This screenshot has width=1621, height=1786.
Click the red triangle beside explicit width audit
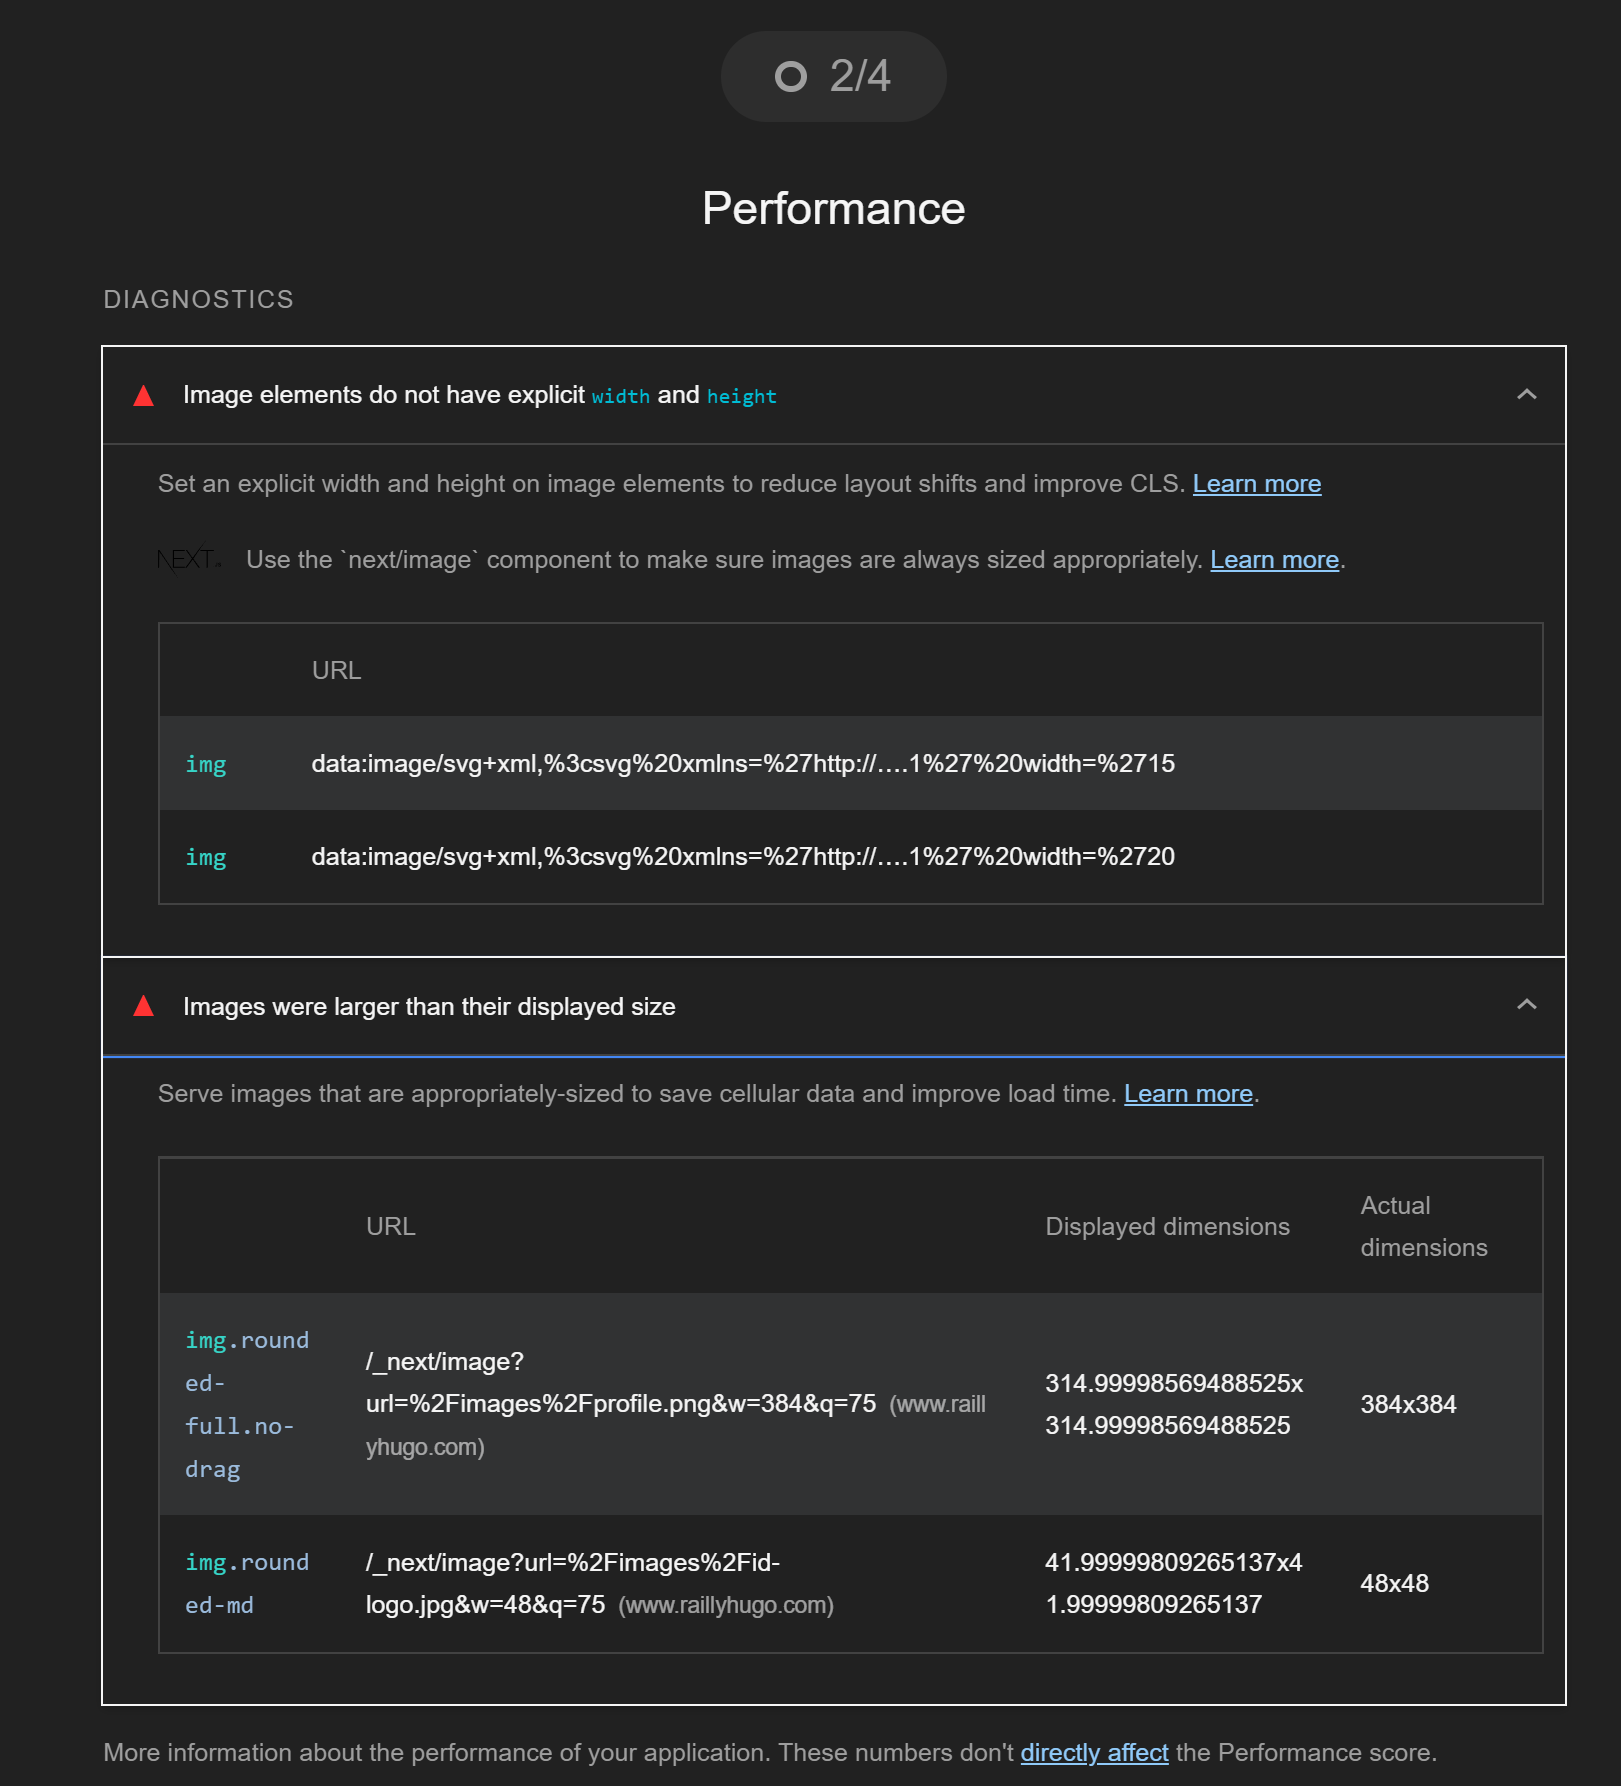(x=144, y=396)
